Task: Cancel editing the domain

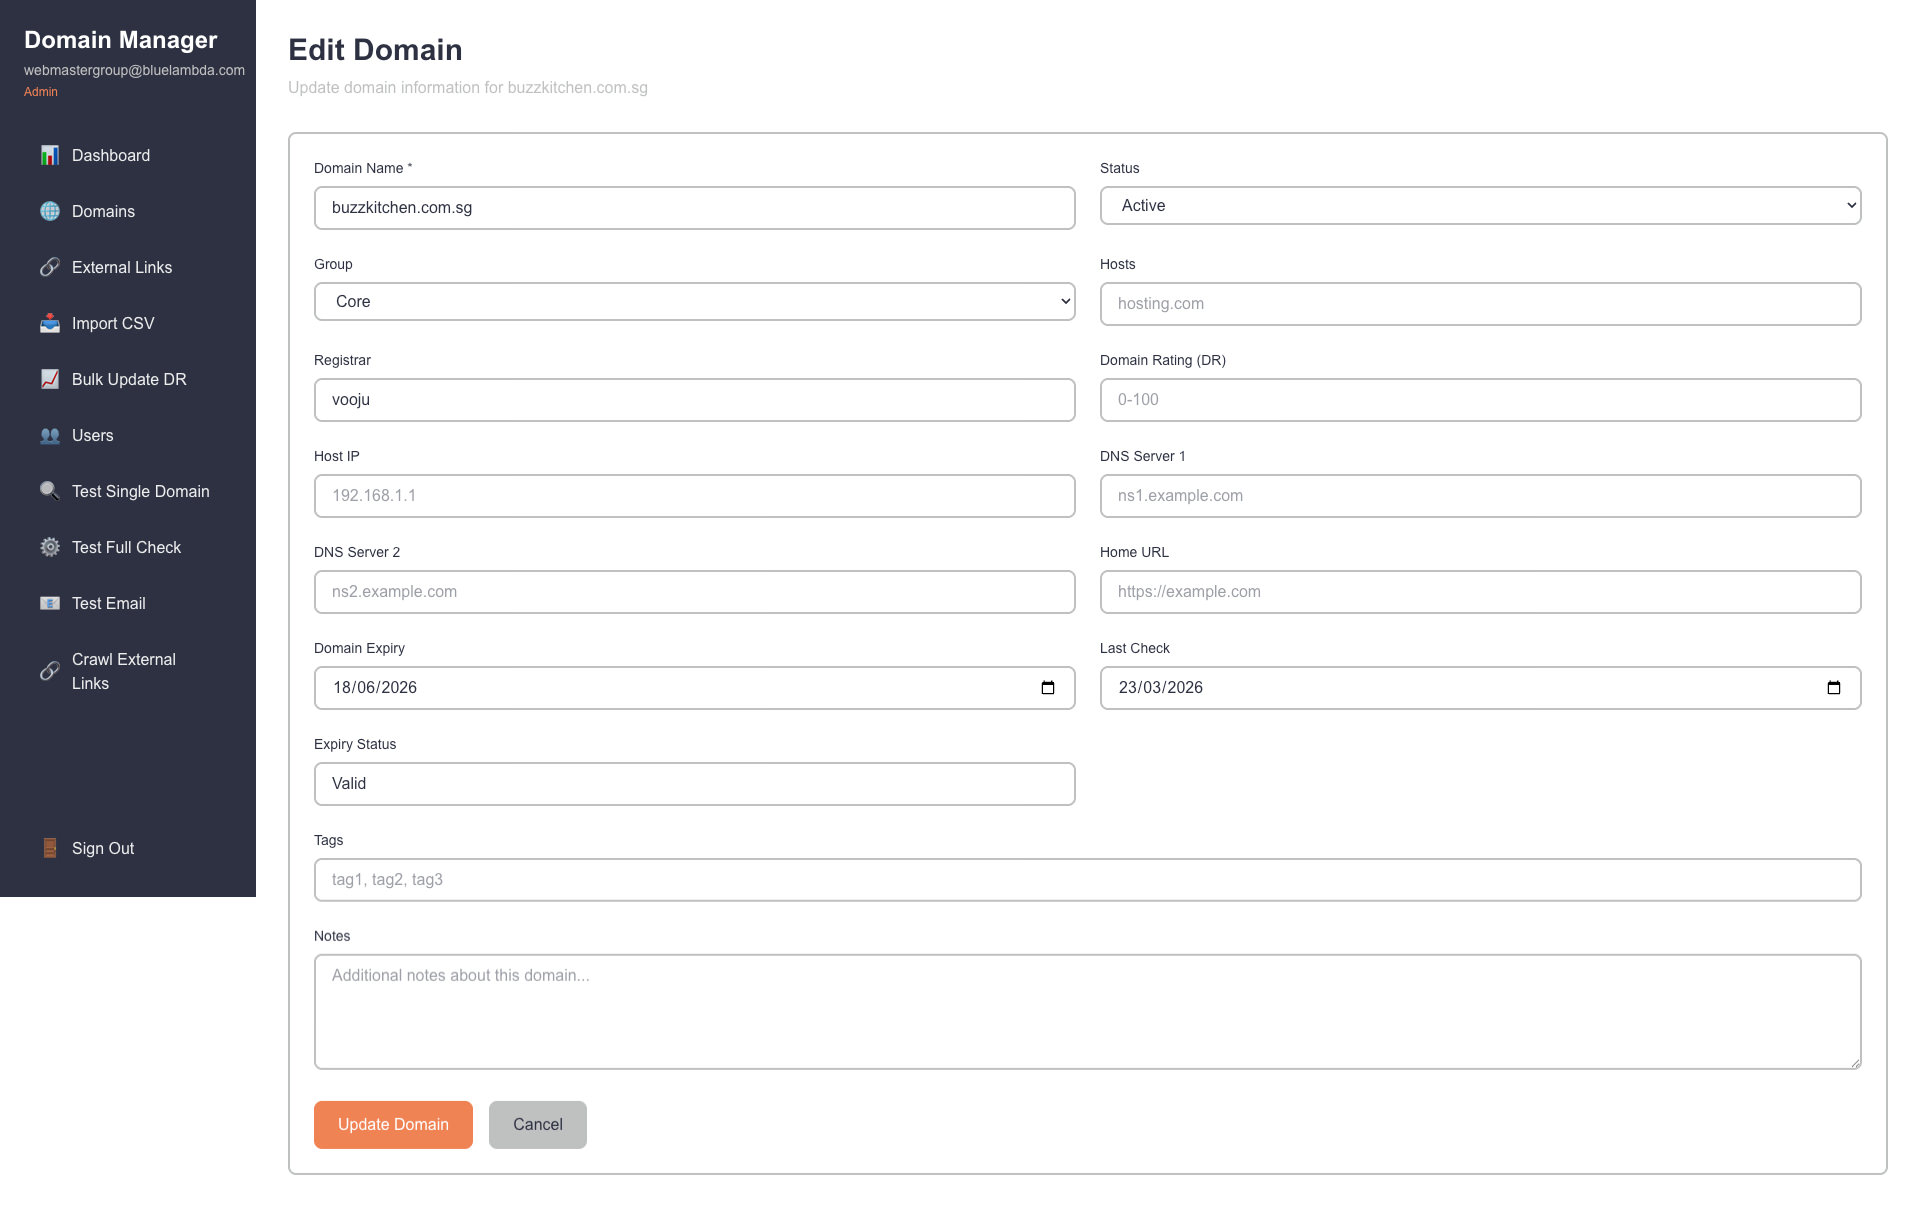Action: click(x=537, y=1124)
